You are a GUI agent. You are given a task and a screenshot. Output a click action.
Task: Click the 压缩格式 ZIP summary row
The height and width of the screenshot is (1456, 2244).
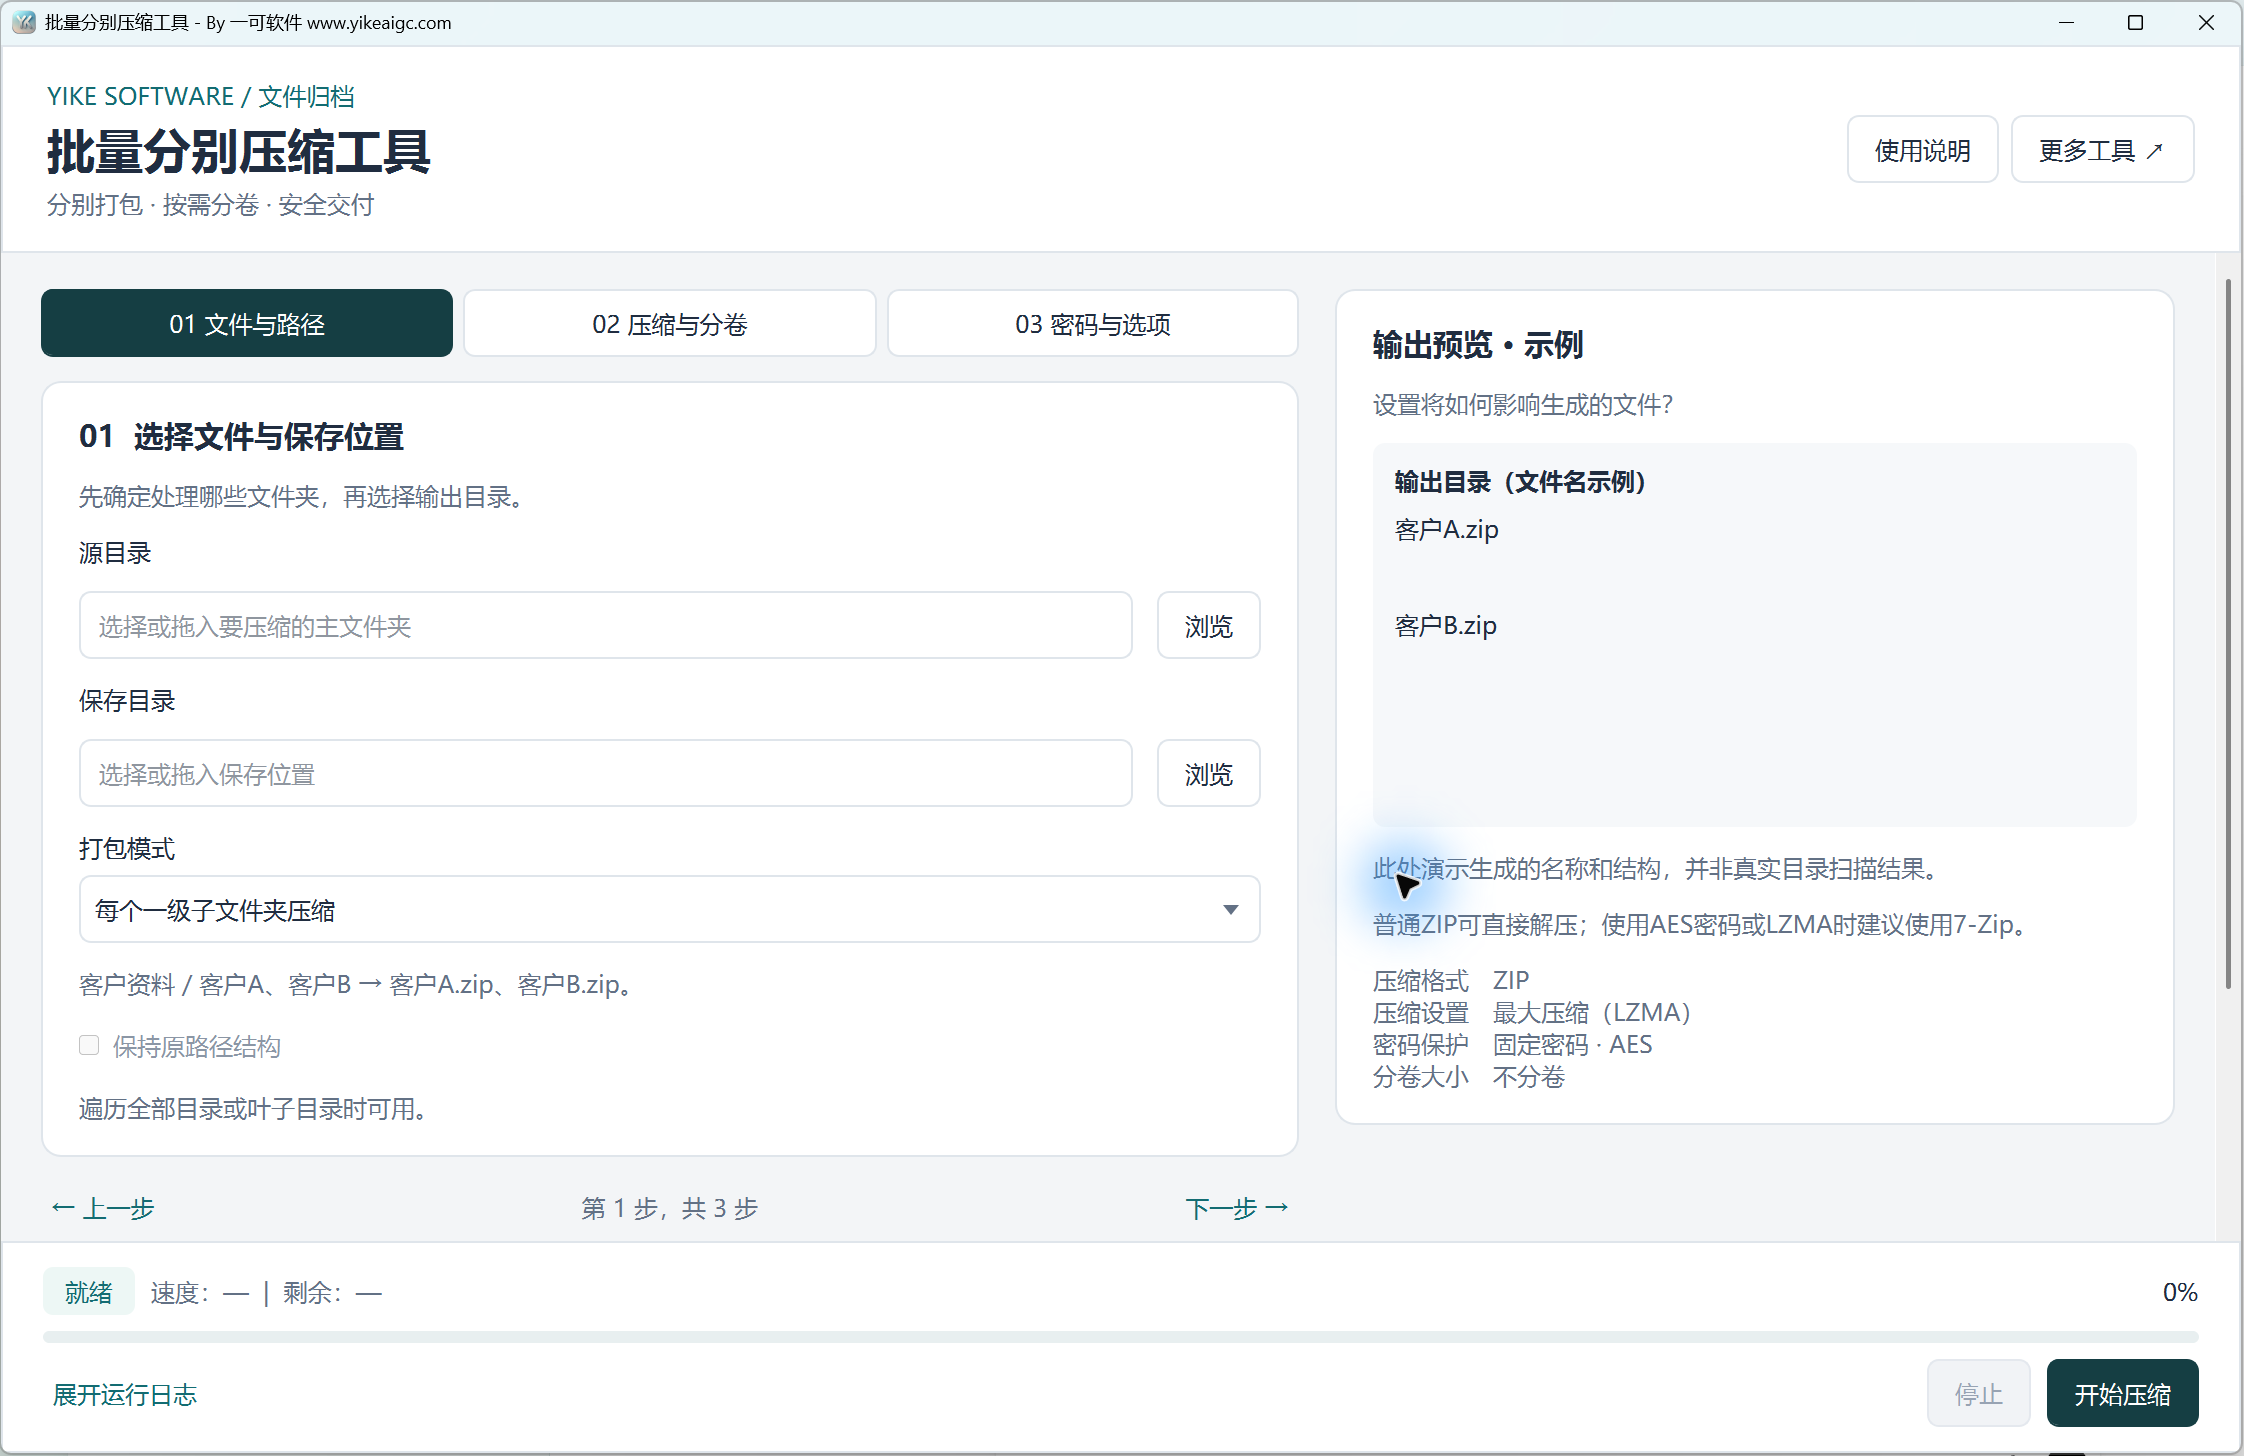pos(1451,981)
